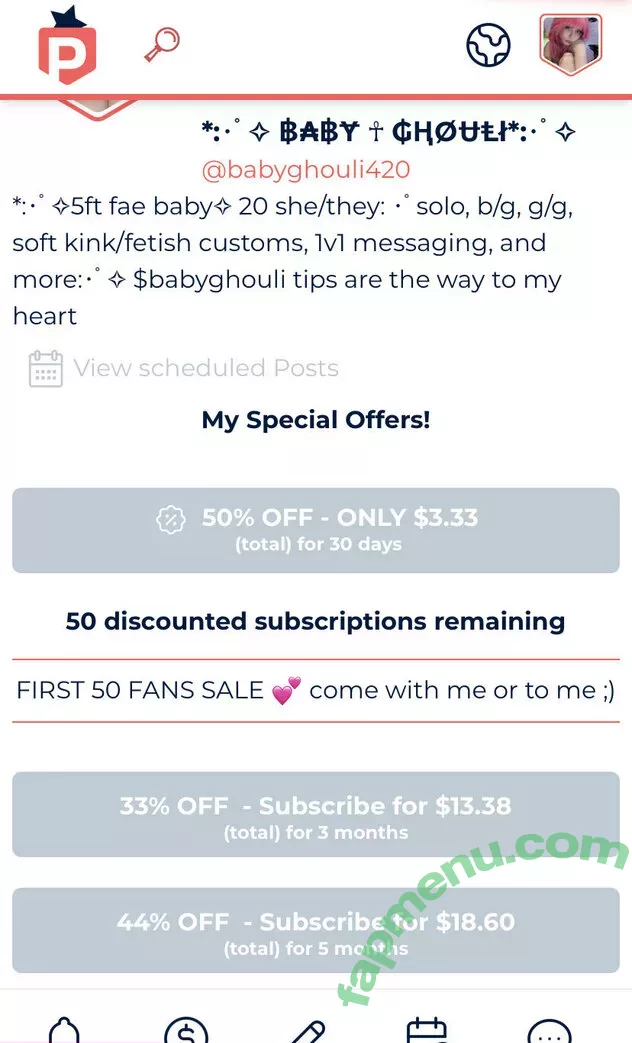Click the calendar icon beside View scheduled Posts
This screenshot has width=632, height=1043.
click(46, 369)
